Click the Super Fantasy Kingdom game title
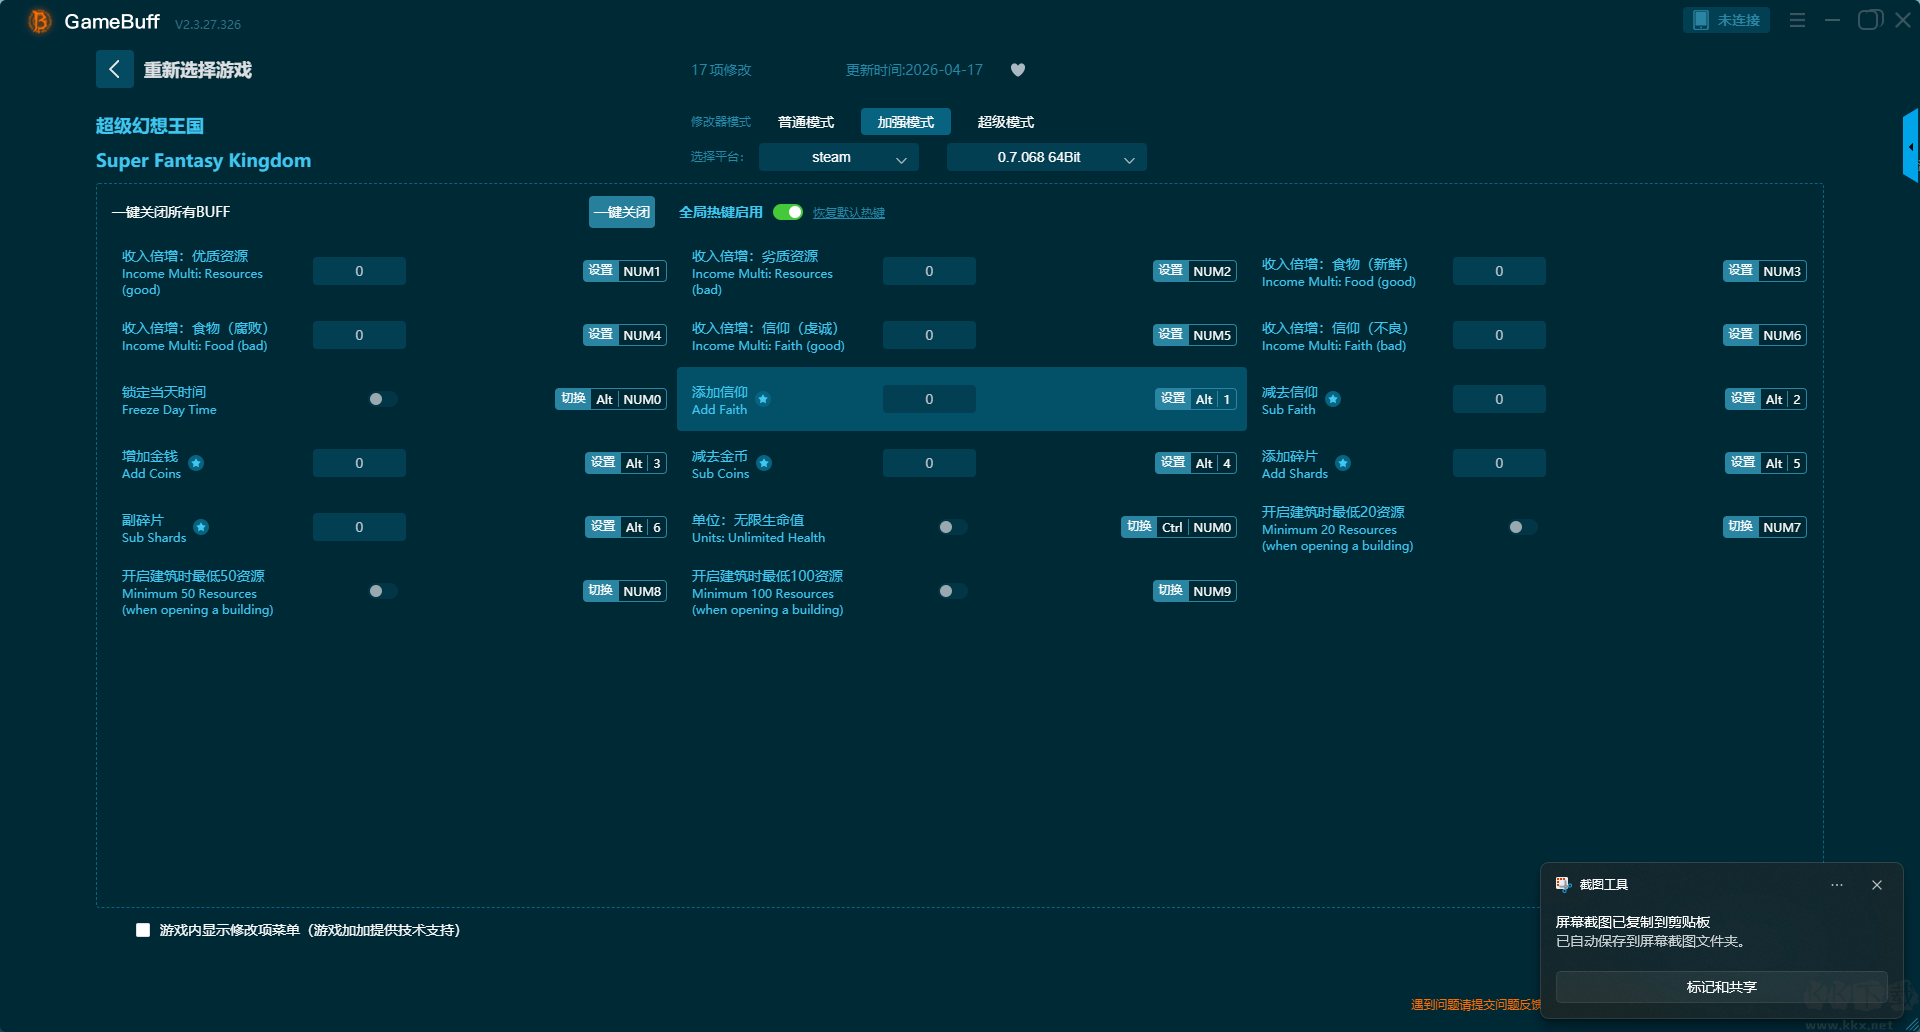Viewport: 1920px width, 1032px height. (x=203, y=161)
